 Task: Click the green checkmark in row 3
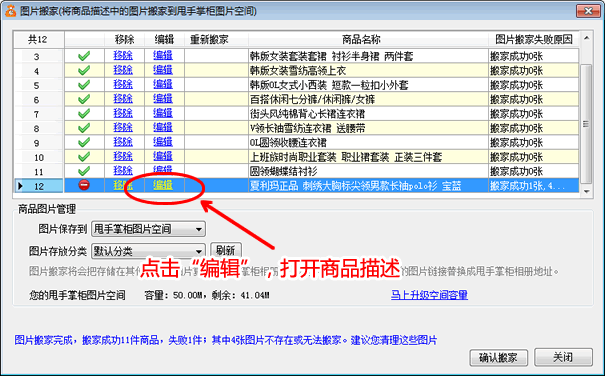[84, 56]
